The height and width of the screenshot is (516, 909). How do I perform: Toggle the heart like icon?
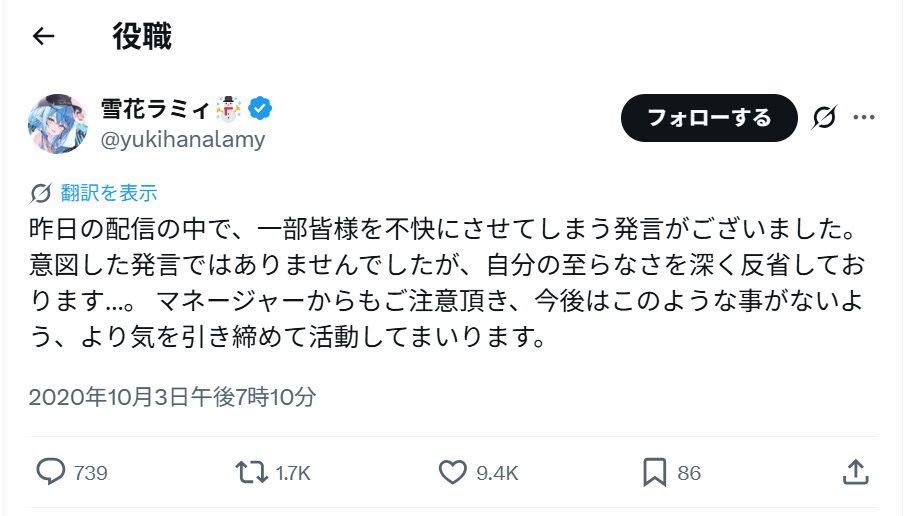(x=453, y=472)
